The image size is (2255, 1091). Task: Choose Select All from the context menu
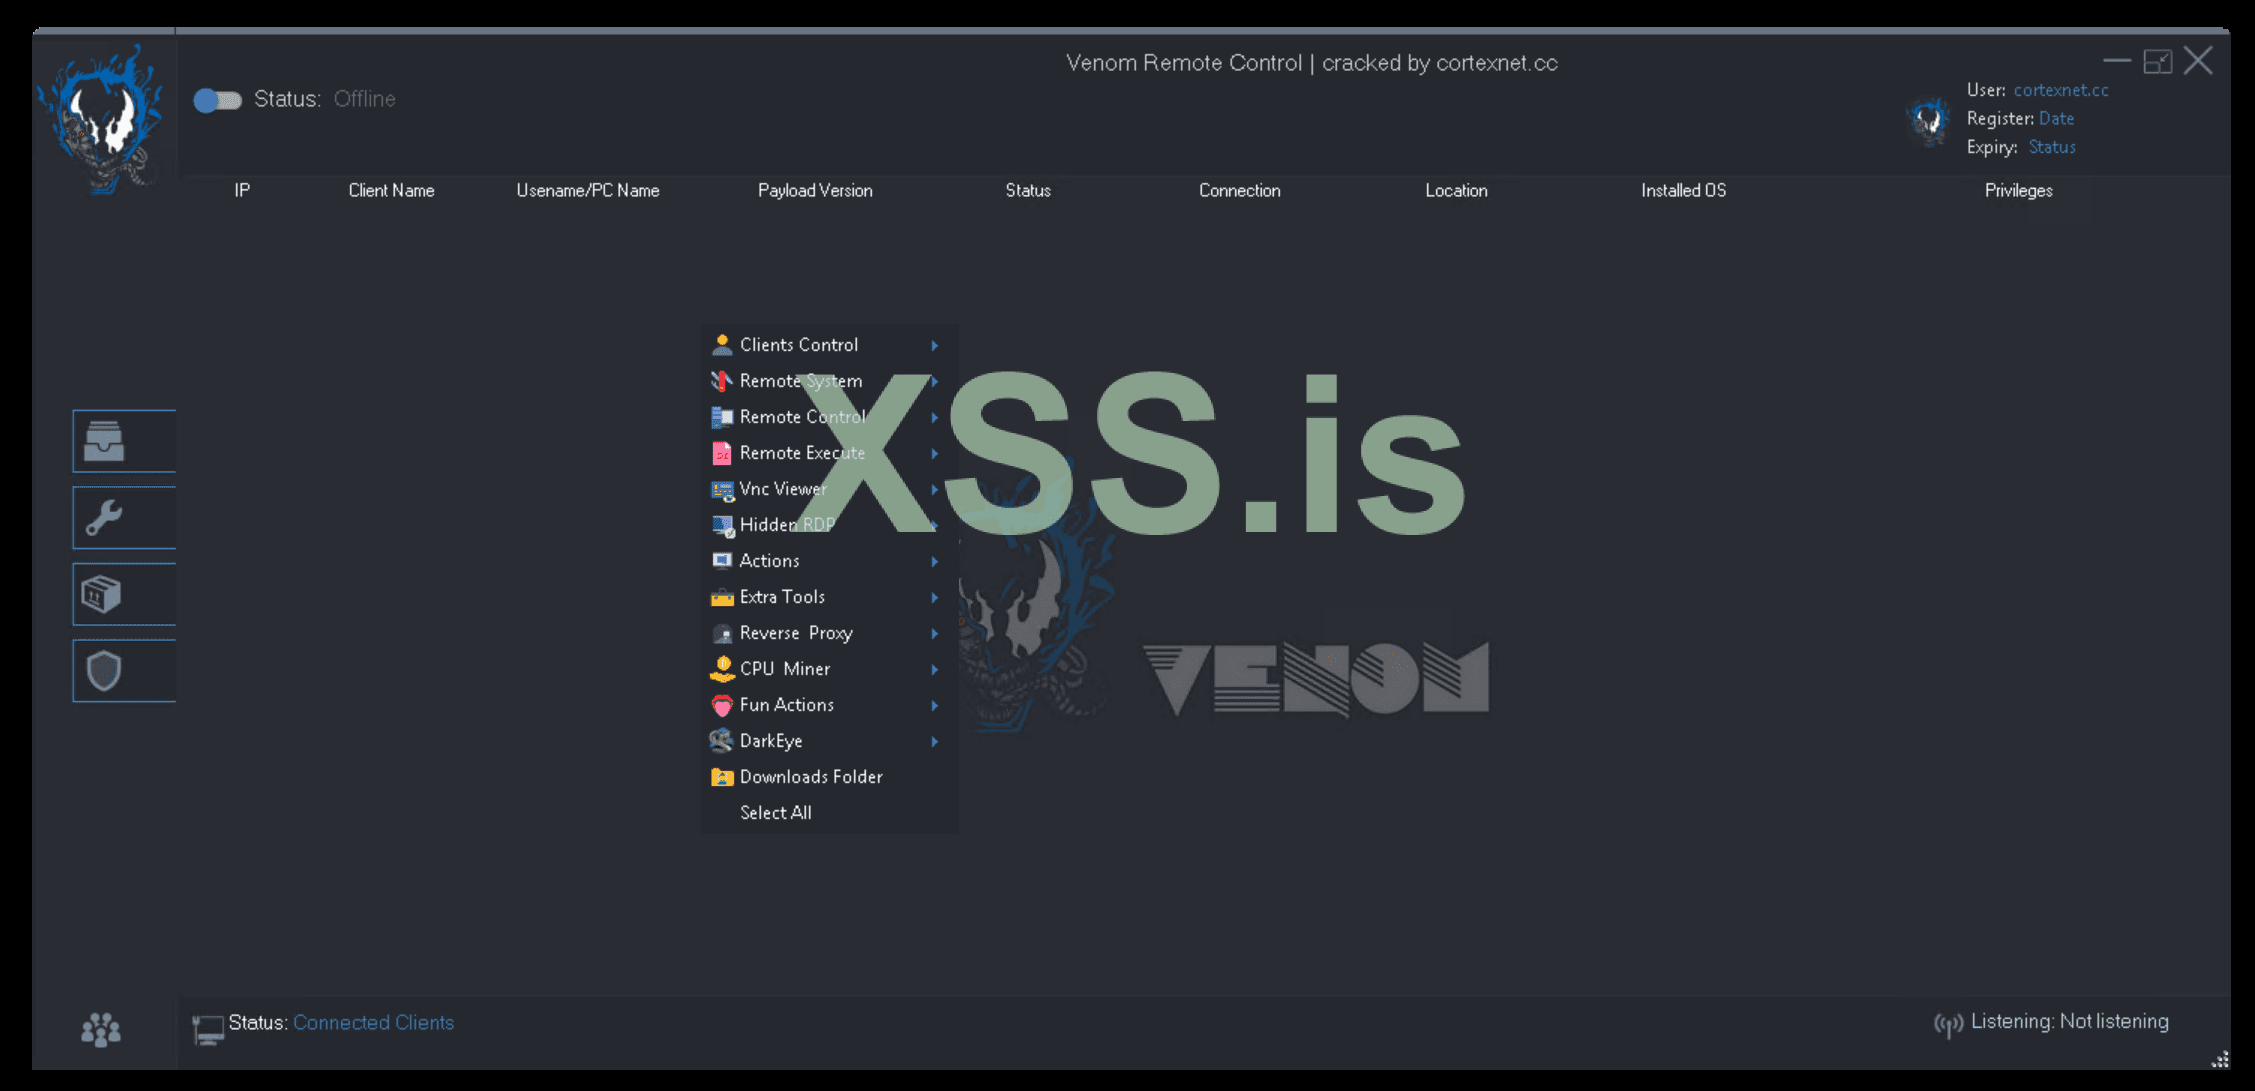point(775,813)
